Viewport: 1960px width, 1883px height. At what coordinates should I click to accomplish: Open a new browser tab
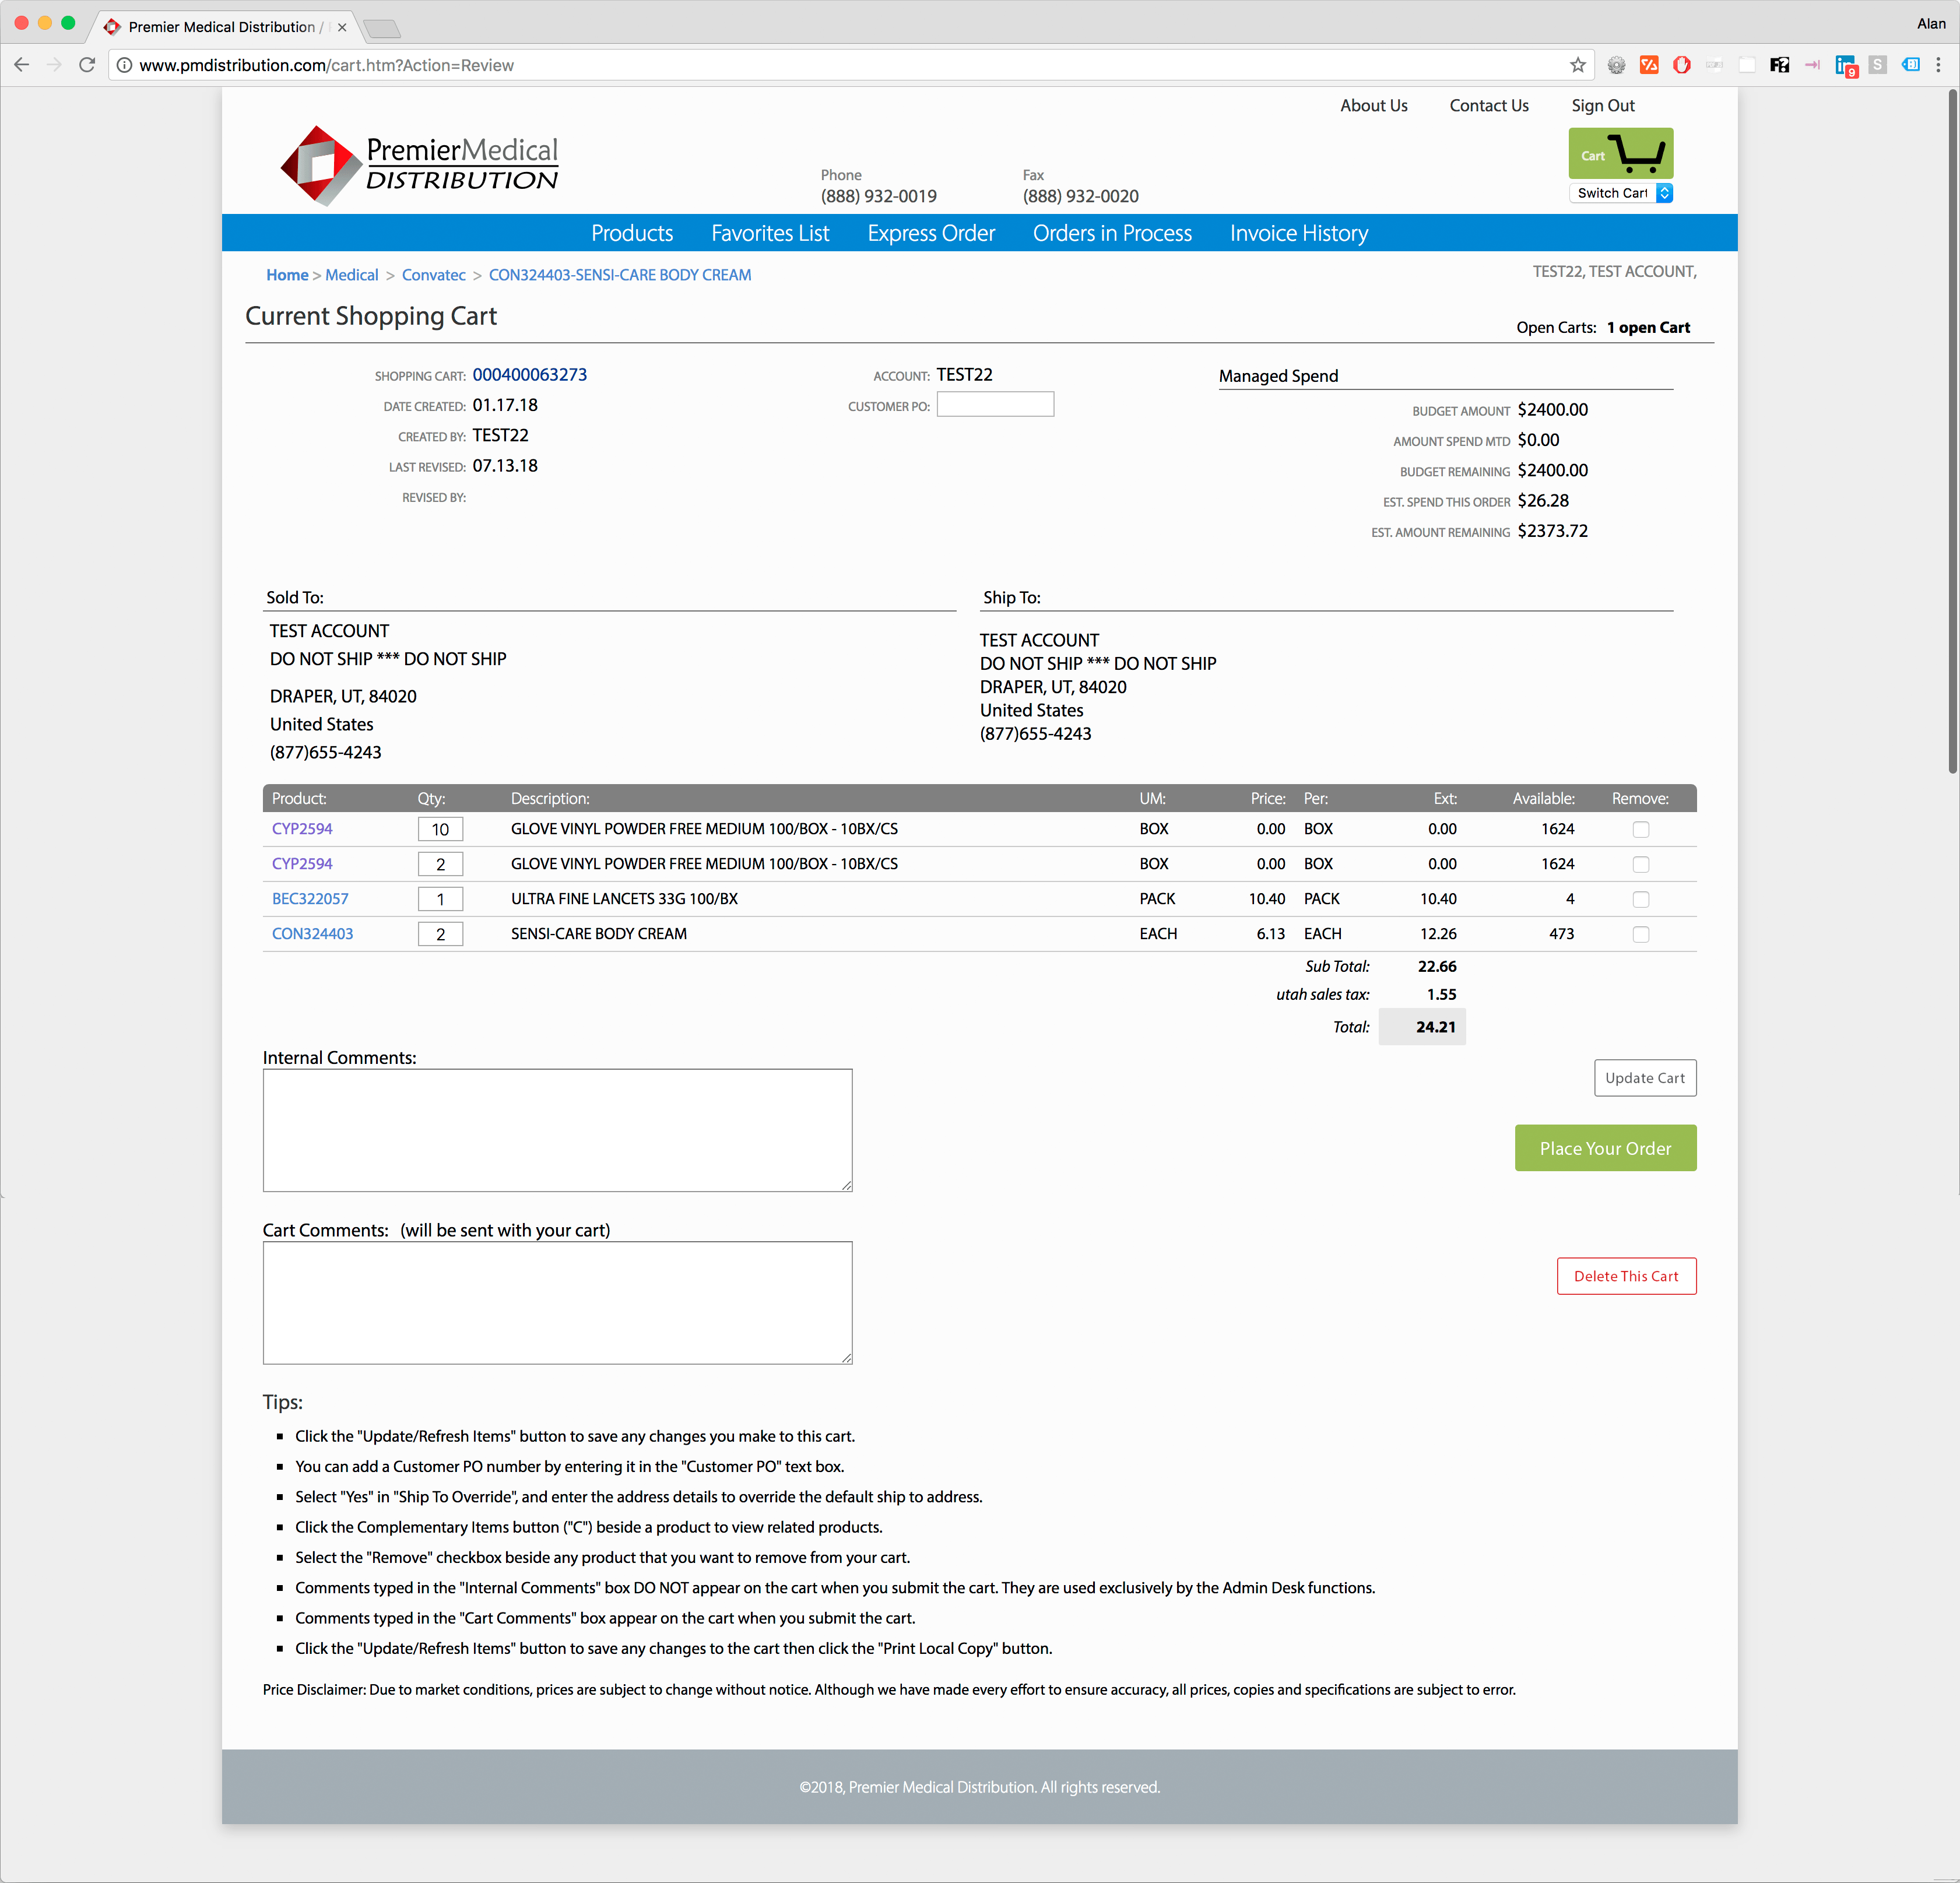(x=382, y=28)
